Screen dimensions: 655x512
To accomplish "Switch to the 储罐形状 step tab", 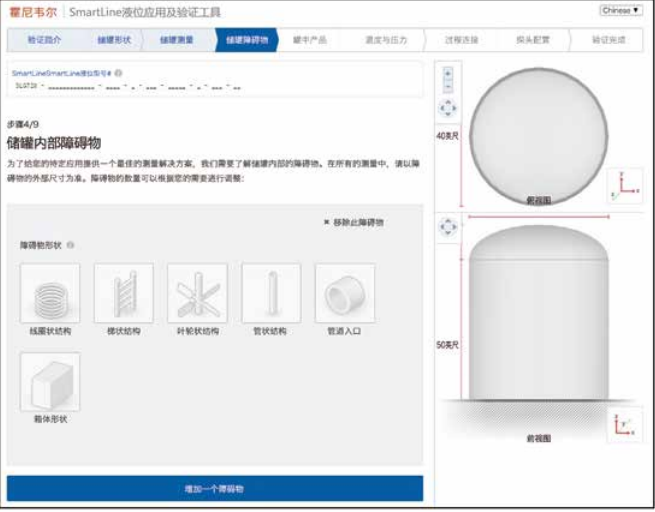I will pyautogui.click(x=113, y=40).
